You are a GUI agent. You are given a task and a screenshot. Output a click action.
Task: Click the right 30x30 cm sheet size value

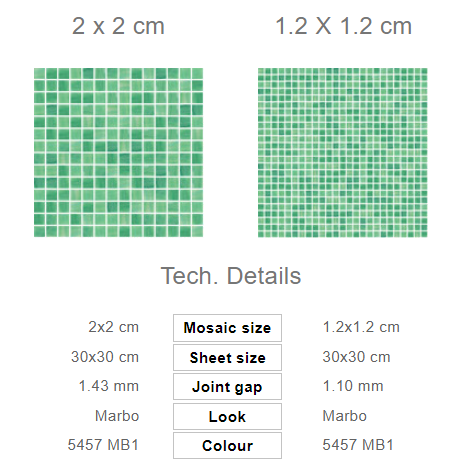(356, 357)
